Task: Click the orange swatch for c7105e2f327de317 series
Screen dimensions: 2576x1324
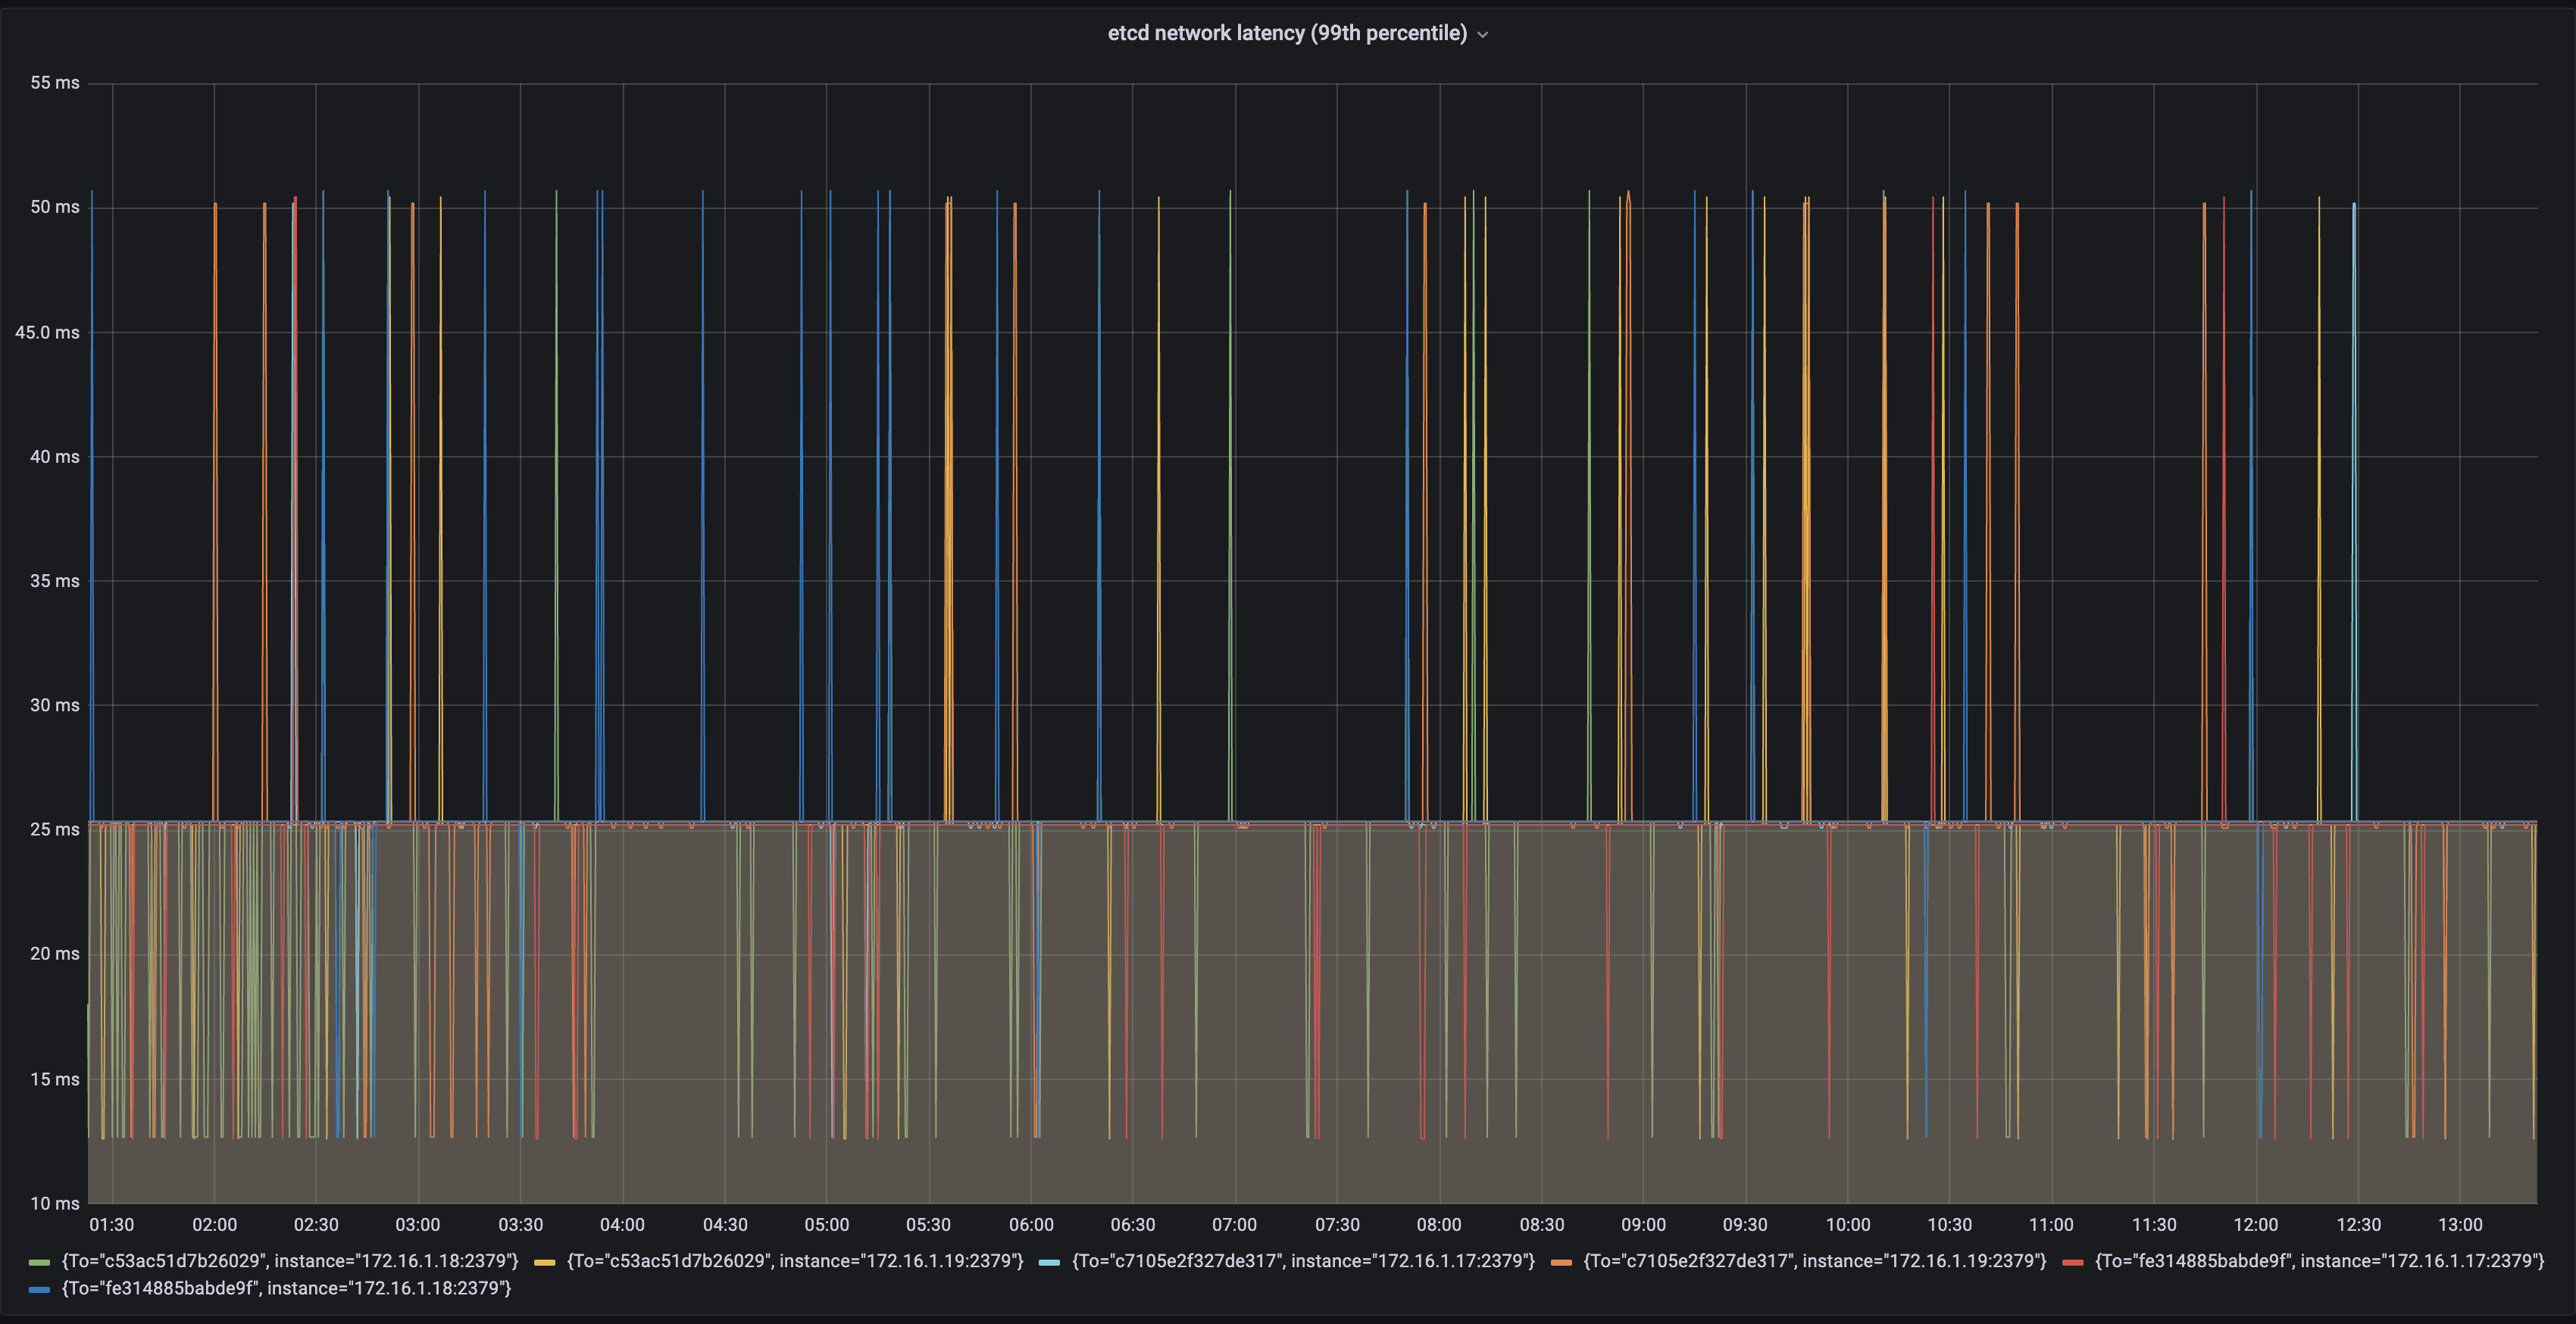Action: (1564, 1261)
